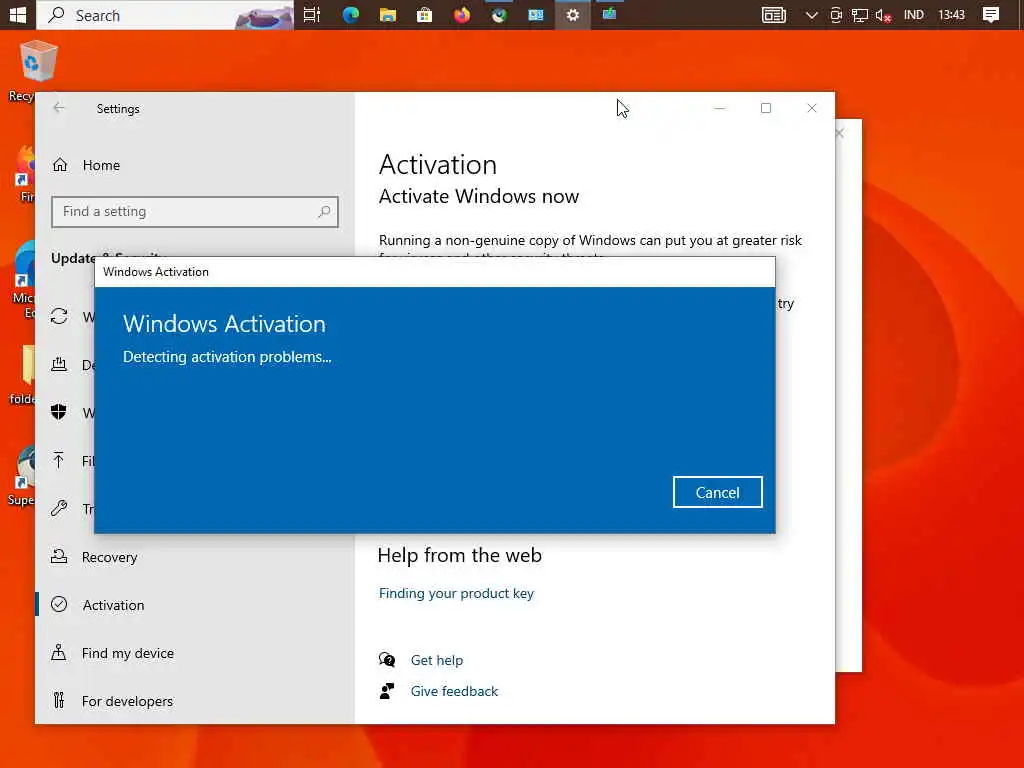Click the Windows Security shield icon
This screenshot has height=768, width=1024.
[59, 411]
